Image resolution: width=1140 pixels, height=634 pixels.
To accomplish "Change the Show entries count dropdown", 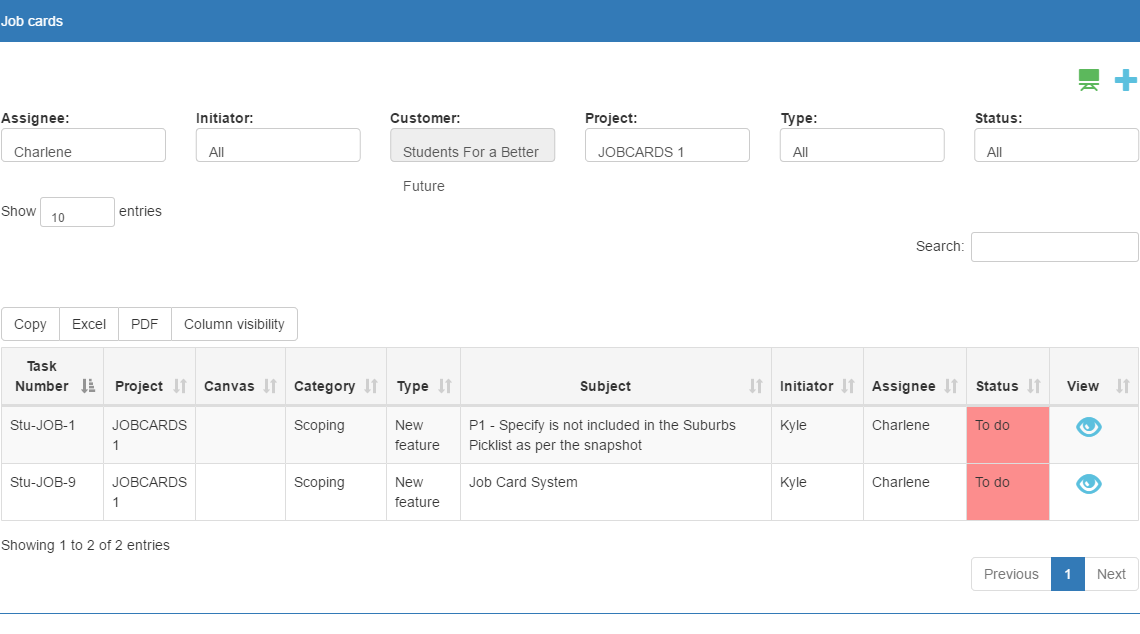I will point(77,212).
